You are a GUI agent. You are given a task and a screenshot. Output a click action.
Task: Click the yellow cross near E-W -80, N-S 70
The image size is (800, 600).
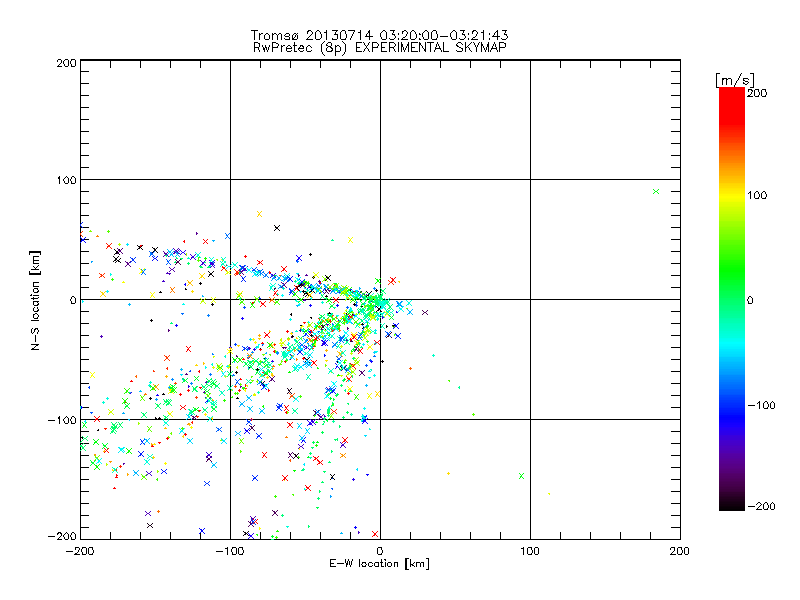coord(259,214)
